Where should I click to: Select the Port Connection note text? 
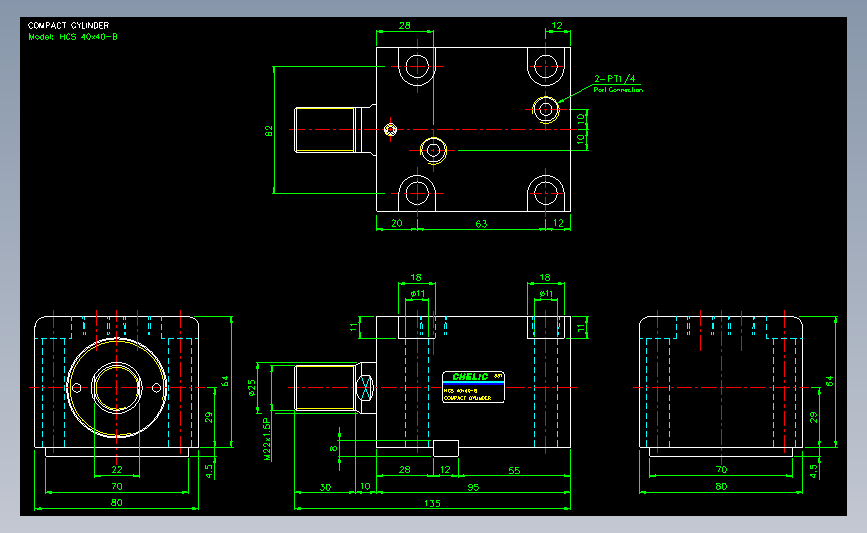(x=618, y=90)
